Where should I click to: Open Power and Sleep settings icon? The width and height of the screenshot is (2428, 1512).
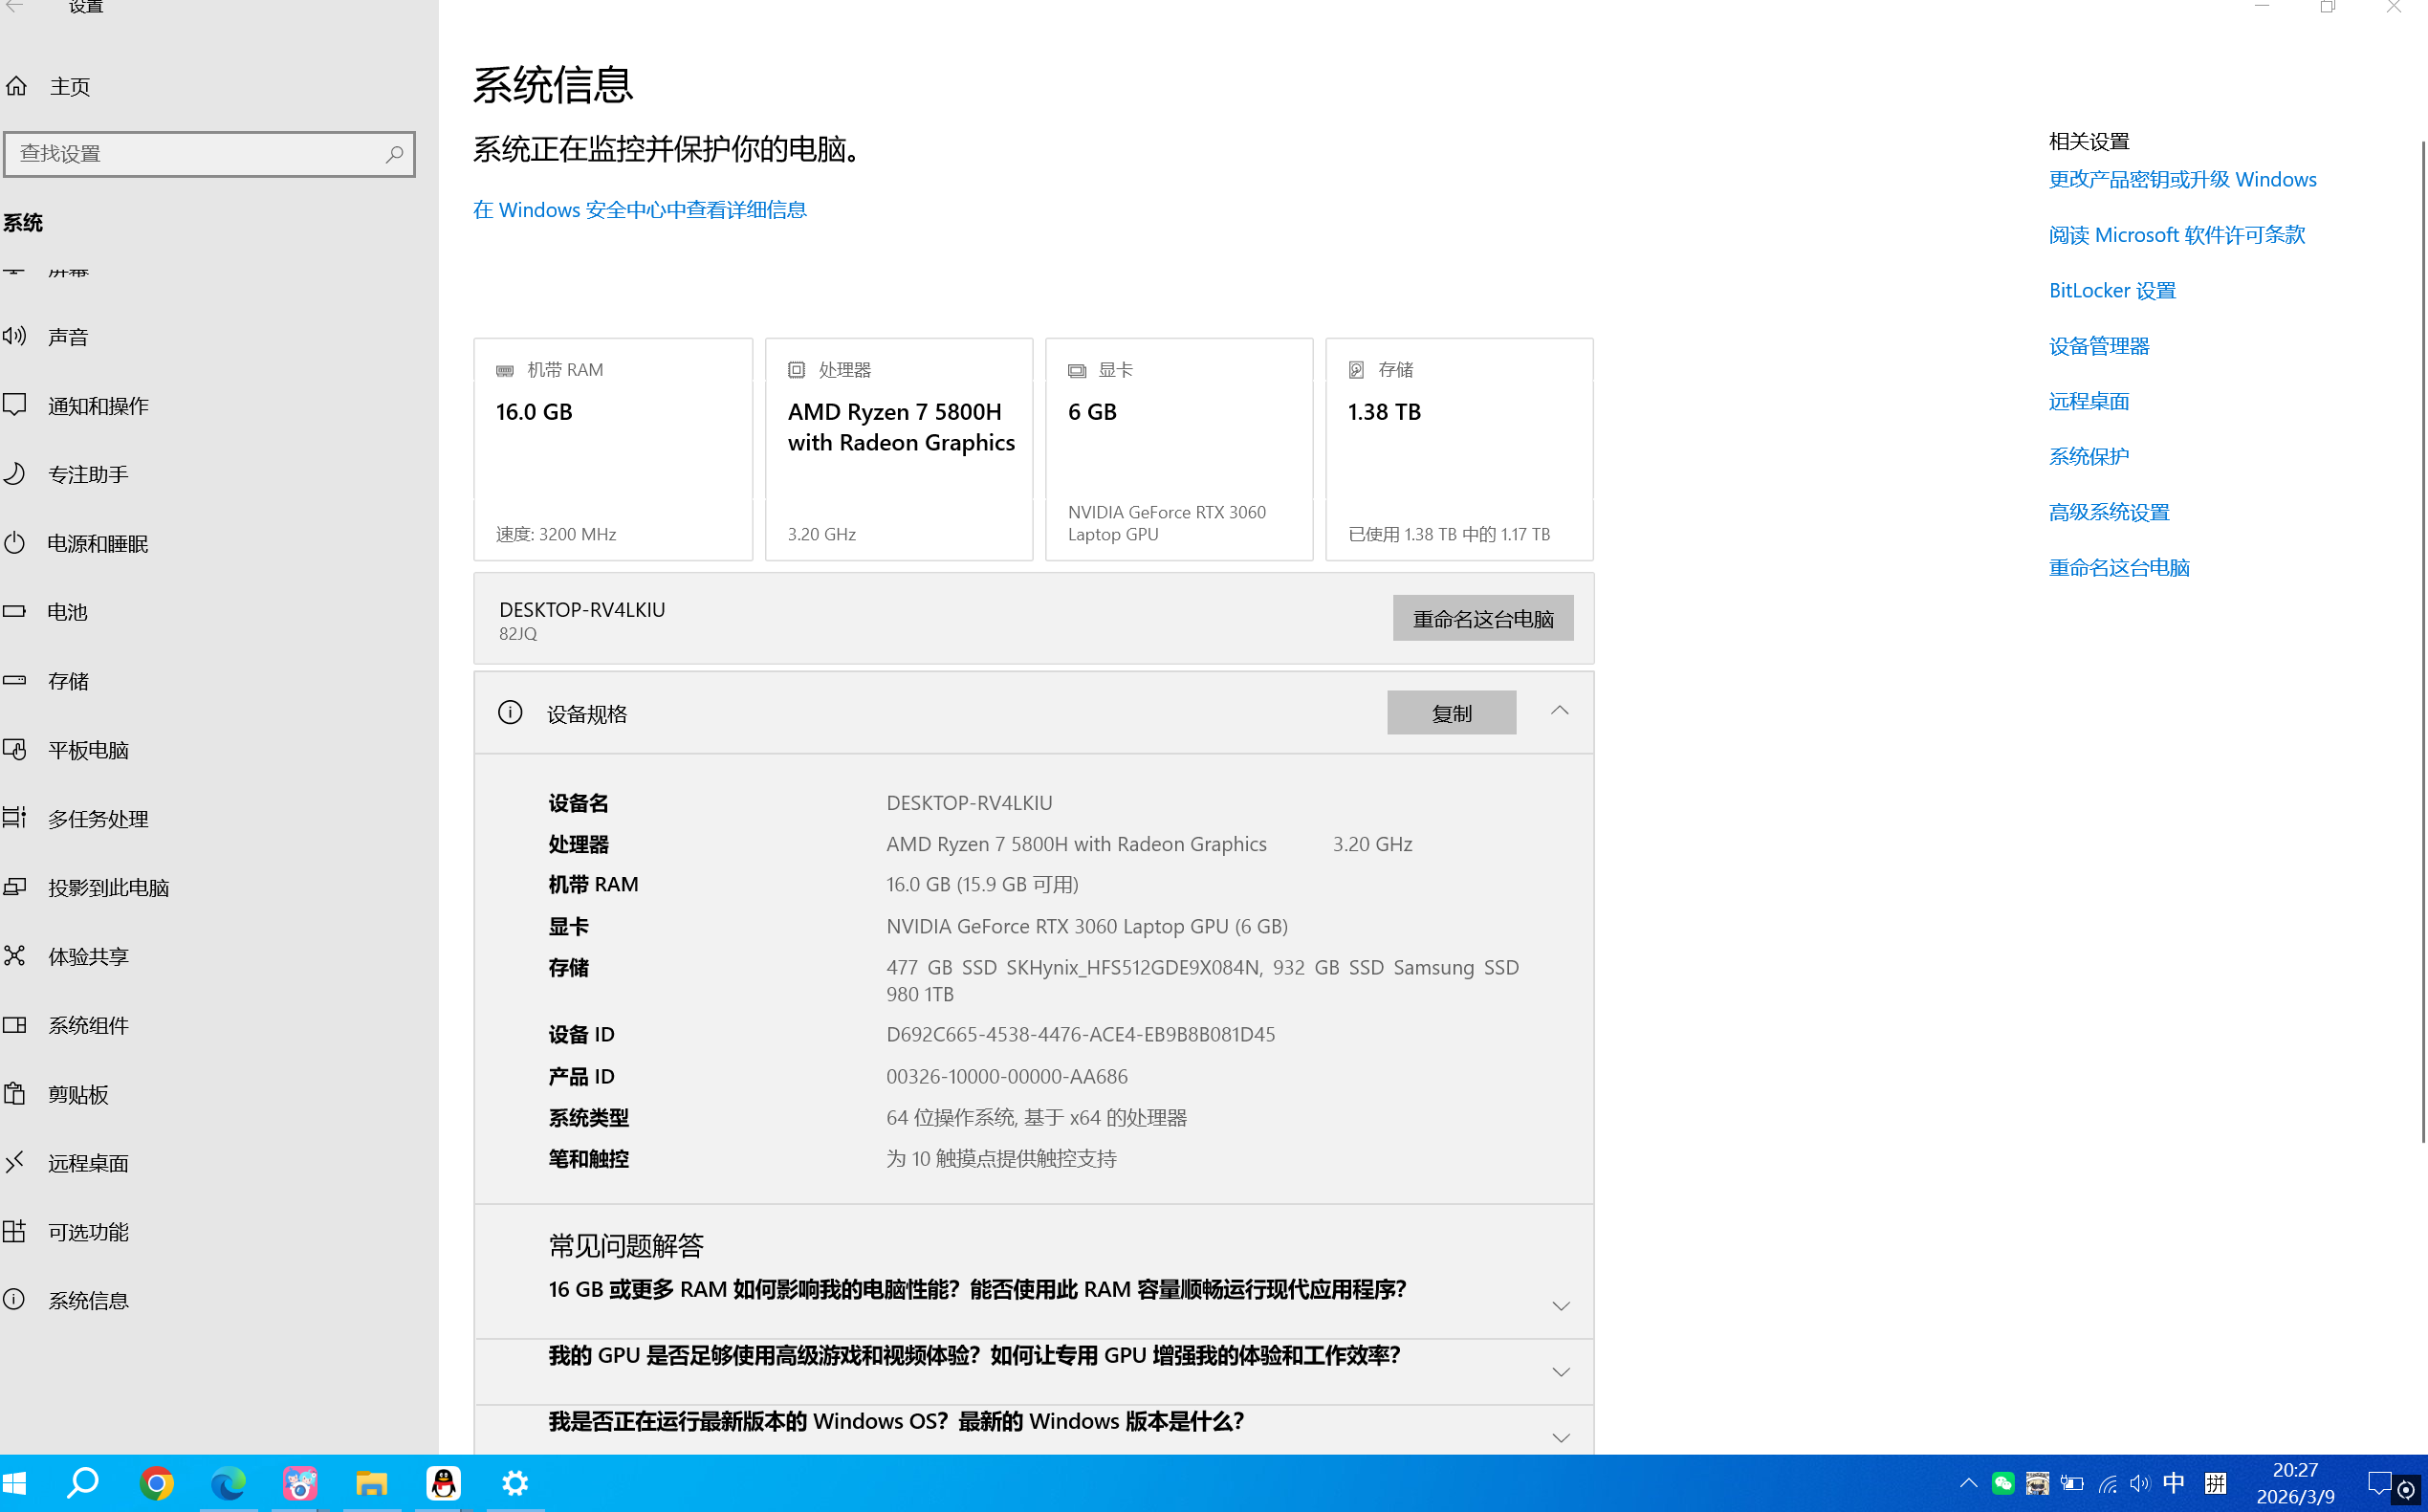14,543
